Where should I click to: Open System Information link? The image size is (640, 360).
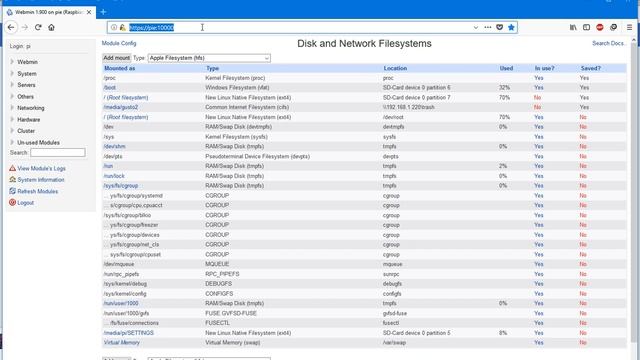(x=41, y=180)
